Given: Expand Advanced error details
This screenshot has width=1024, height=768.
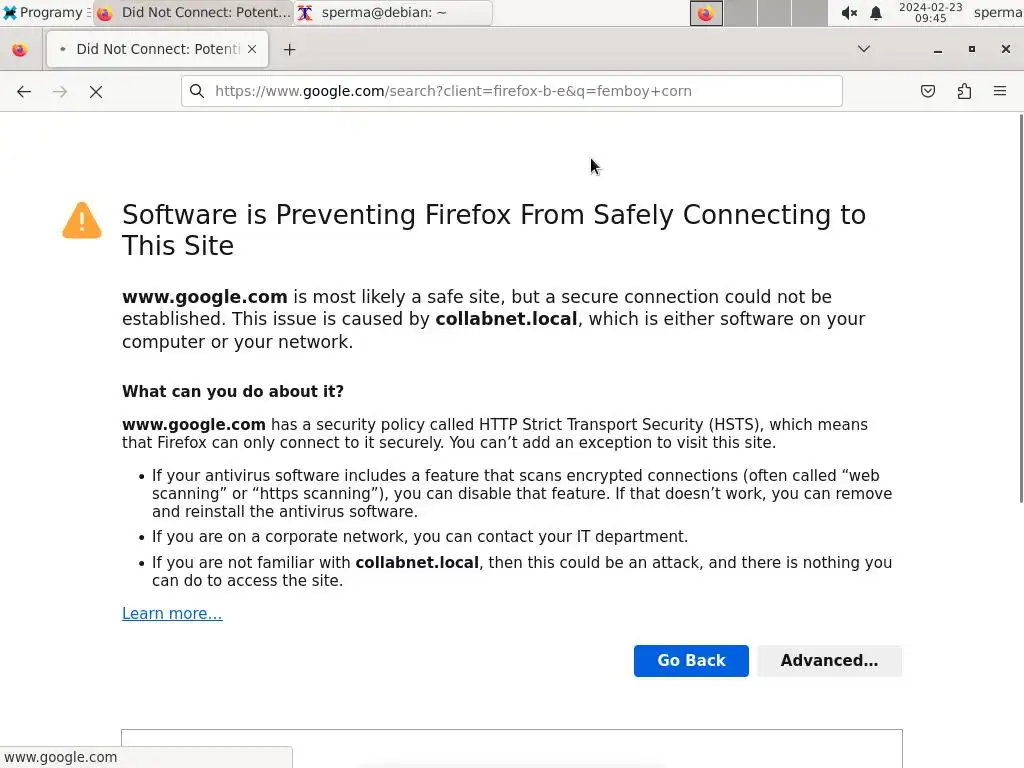Looking at the screenshot, I should click(829, 661).
